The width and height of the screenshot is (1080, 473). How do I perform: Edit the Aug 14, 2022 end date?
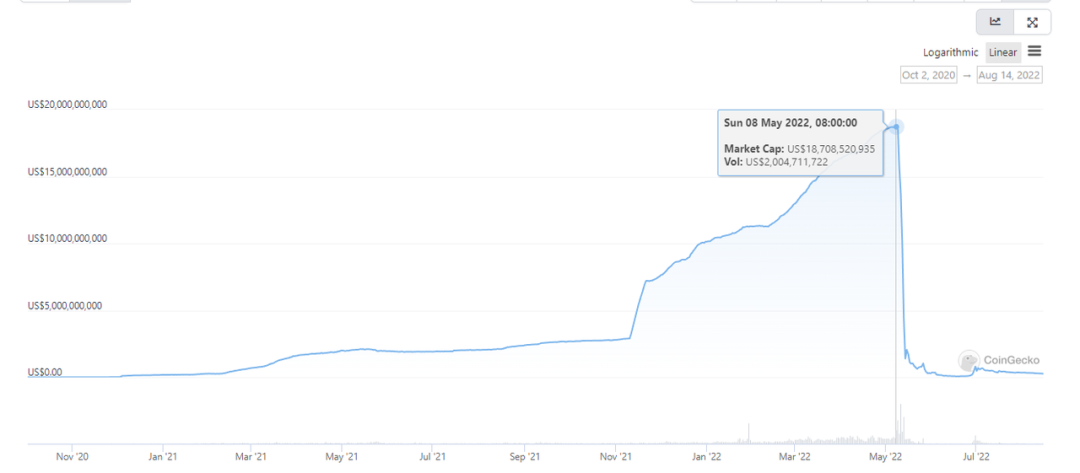pyautogui.click(x=1010, y=75)
